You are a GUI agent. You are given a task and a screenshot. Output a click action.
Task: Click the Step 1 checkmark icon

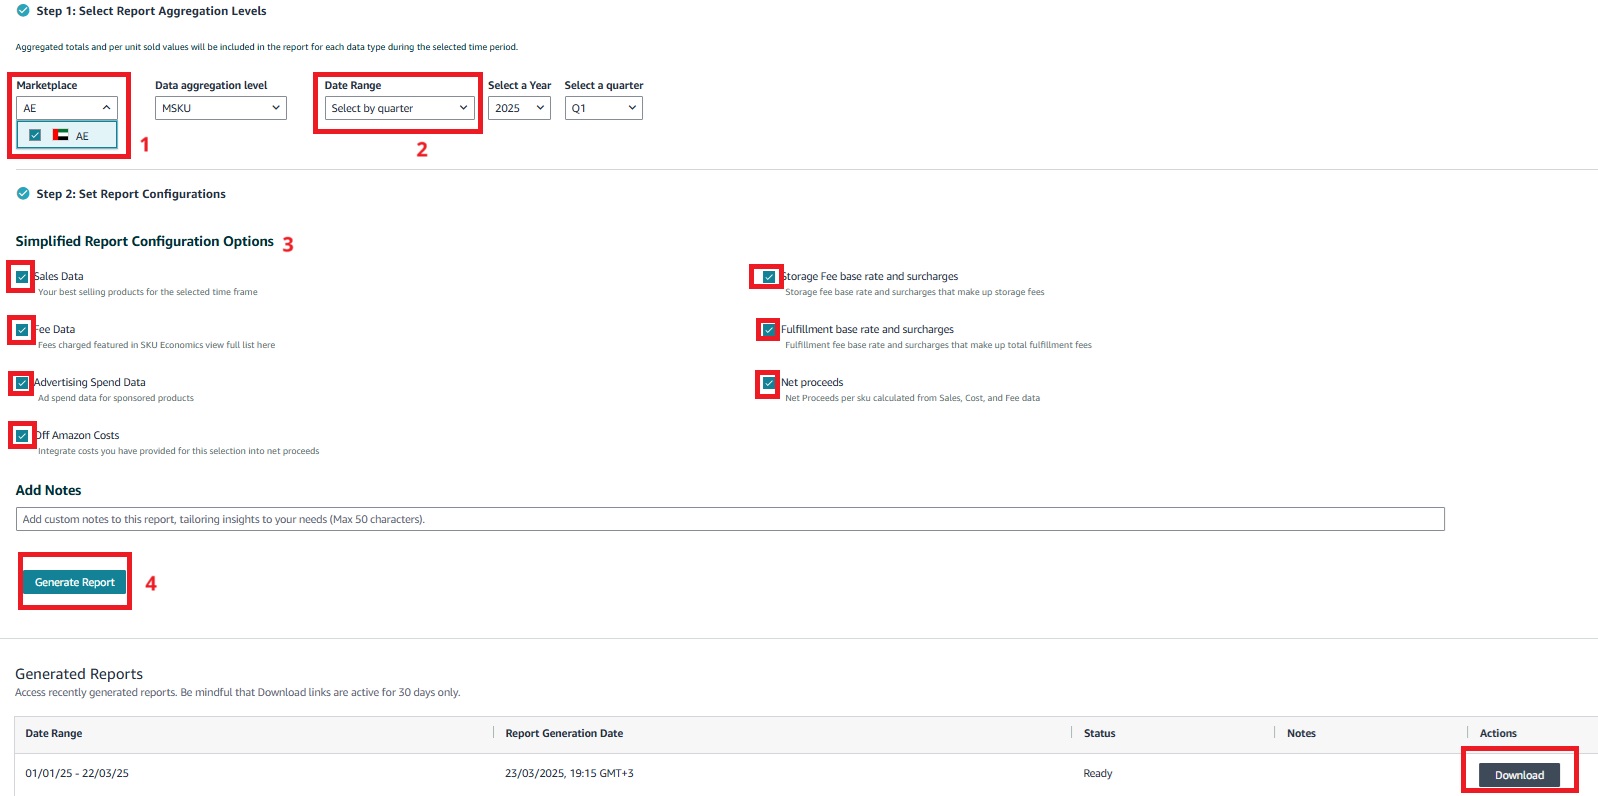pos(23,11)
